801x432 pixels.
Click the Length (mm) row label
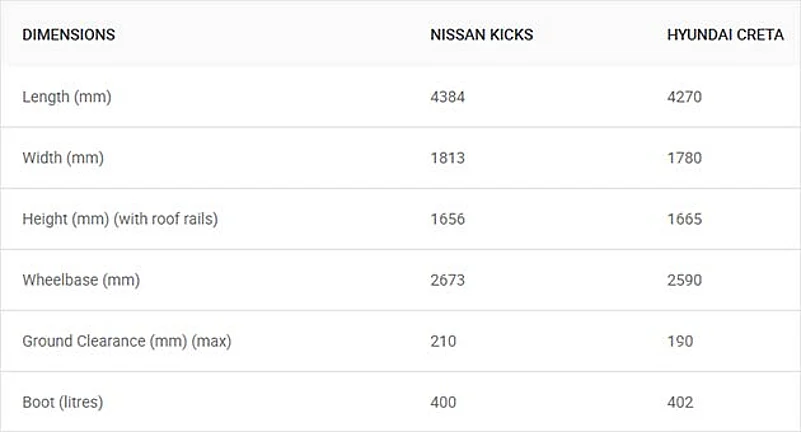(66, 97)
